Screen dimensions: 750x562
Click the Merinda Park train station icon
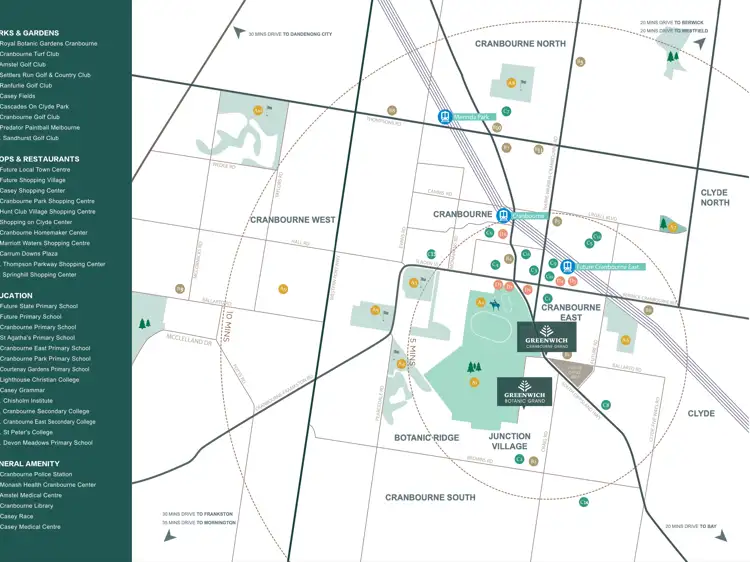tap(445, 117)
